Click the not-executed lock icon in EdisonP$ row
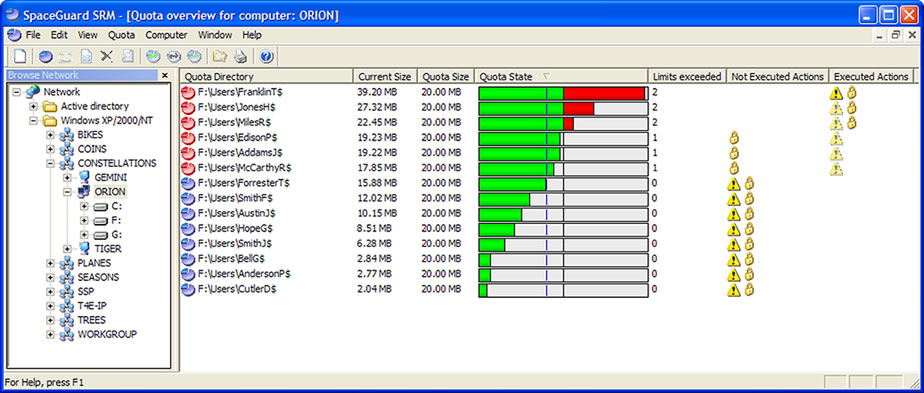 (x=734, y=138)
